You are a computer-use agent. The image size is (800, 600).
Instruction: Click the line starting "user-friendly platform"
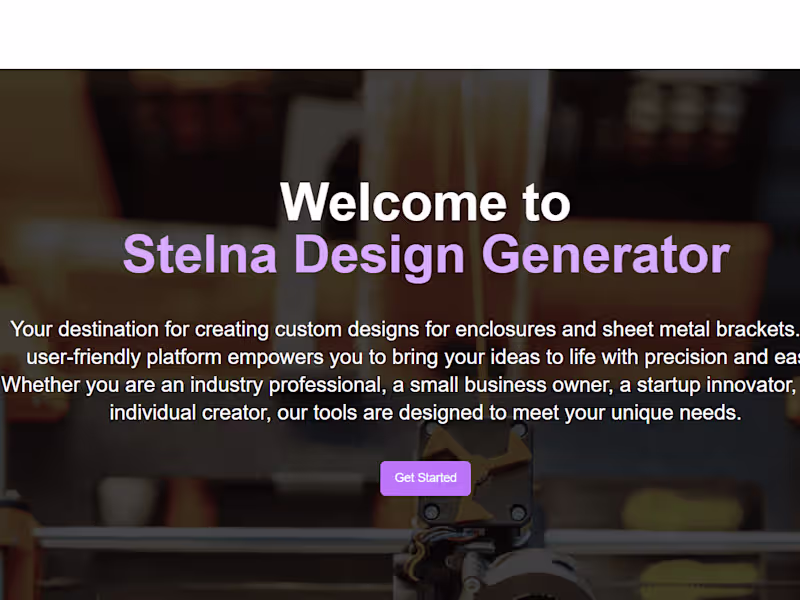(400, 357)
